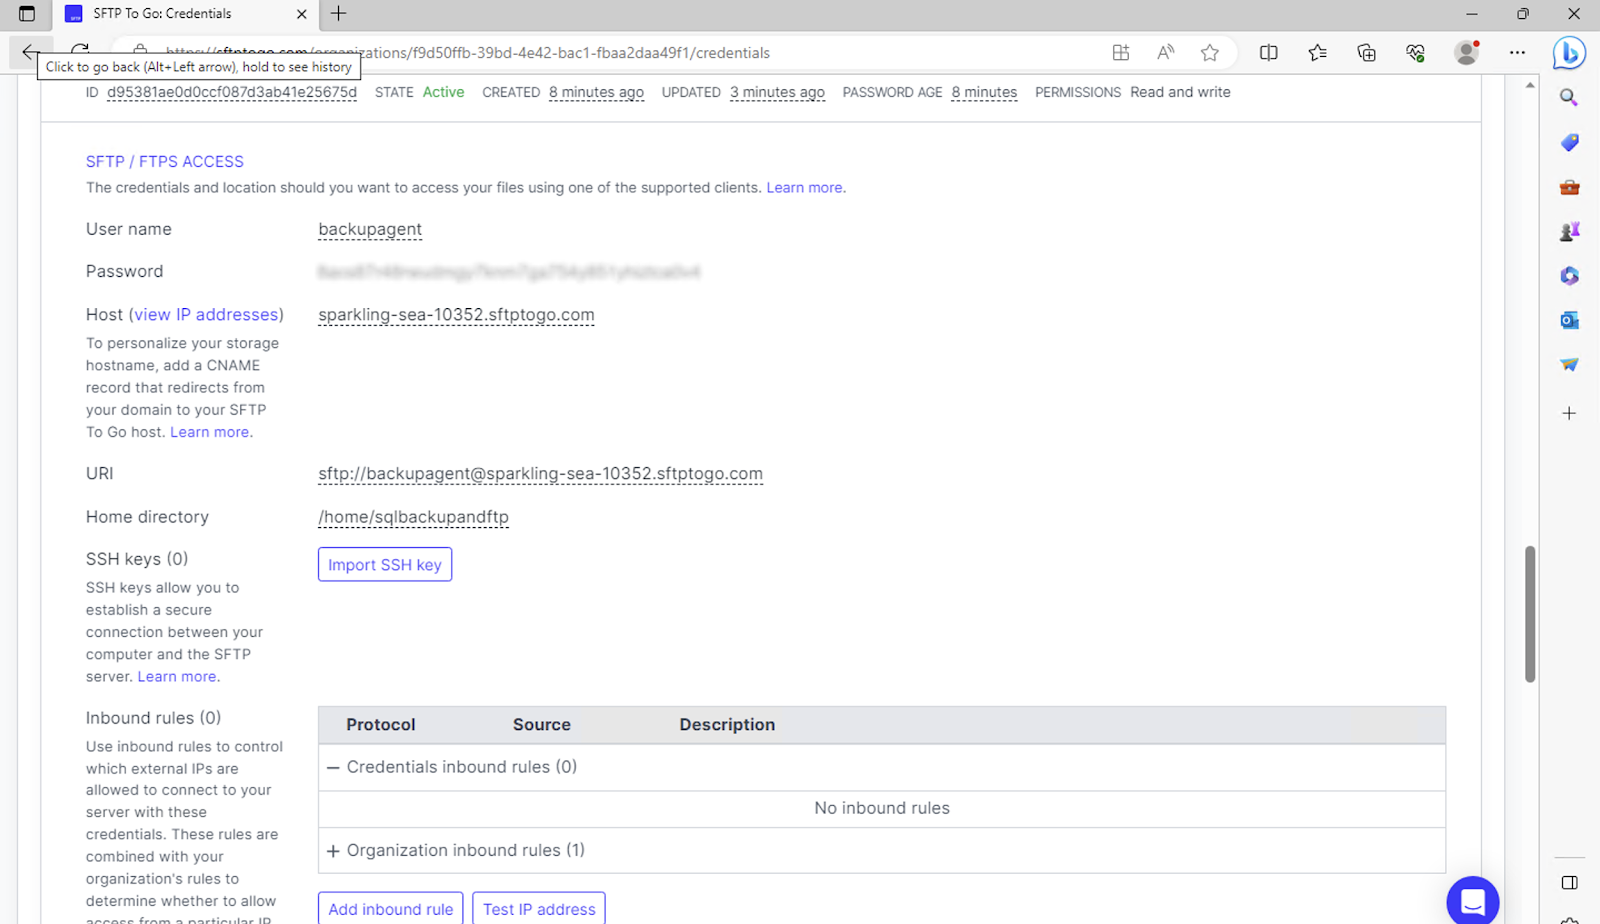
Task: Open the view IP addresses link
Action: pos(206,315)
